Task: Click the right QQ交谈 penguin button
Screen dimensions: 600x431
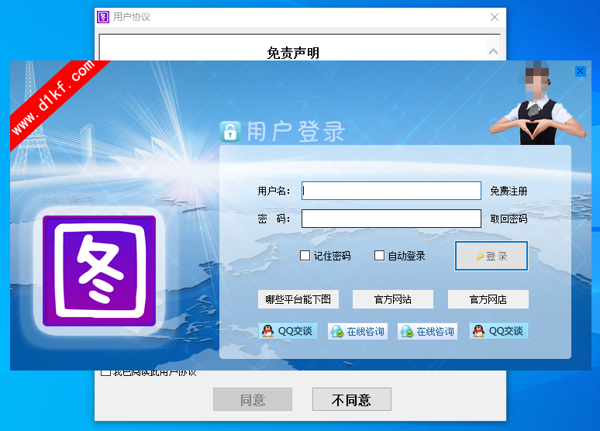Action: pyautogui.click(x=499, y=331)
